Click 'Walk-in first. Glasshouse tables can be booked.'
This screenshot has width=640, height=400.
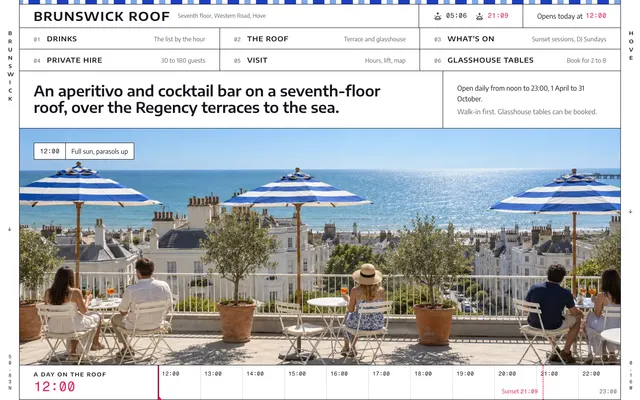click(x=527, y=112)
